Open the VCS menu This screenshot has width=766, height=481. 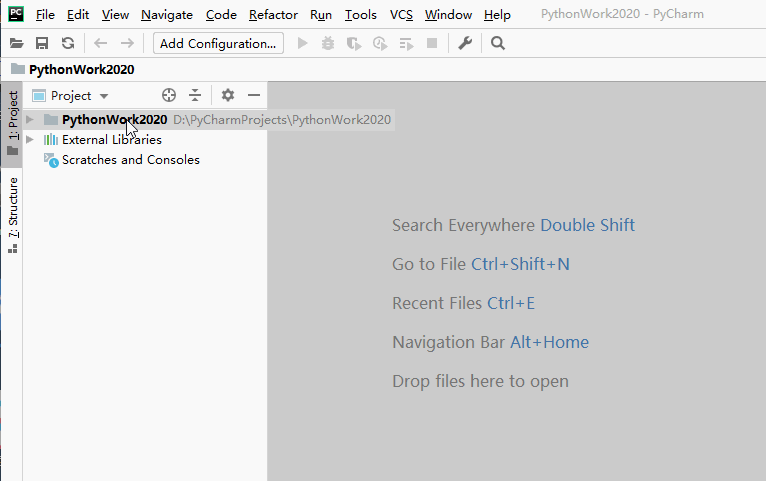tap(401, 15)
